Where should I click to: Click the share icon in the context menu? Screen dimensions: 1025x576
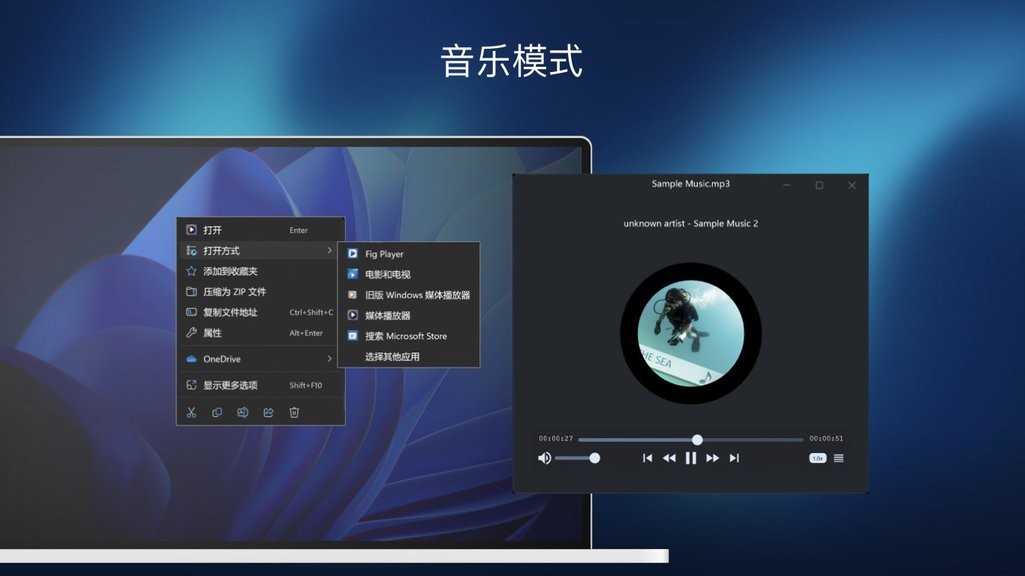[x=268, y=411]
